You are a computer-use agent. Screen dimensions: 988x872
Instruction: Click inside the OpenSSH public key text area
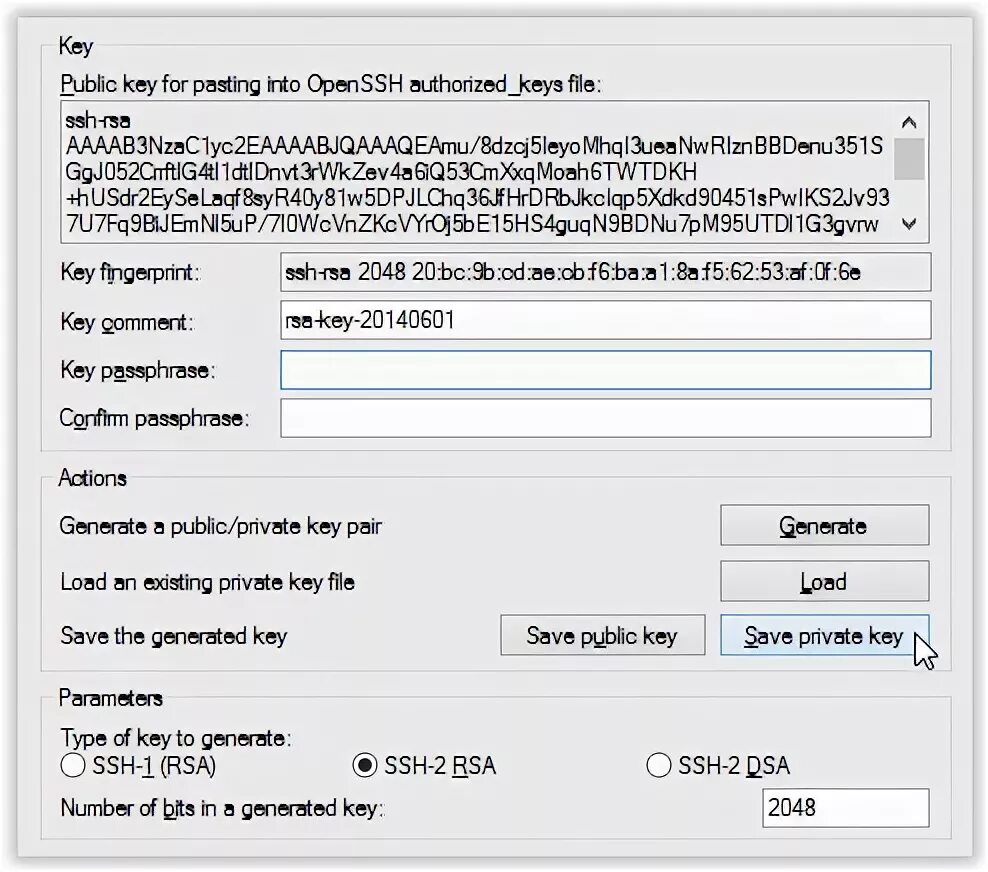click(x=477, y=172)
